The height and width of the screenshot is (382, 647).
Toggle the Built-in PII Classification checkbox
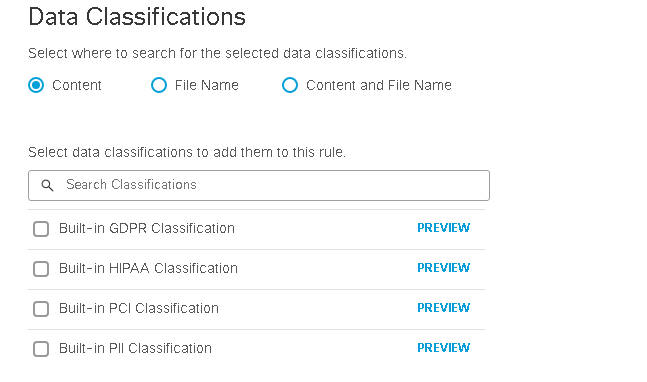pyautogui.click(x=41, y=349)
